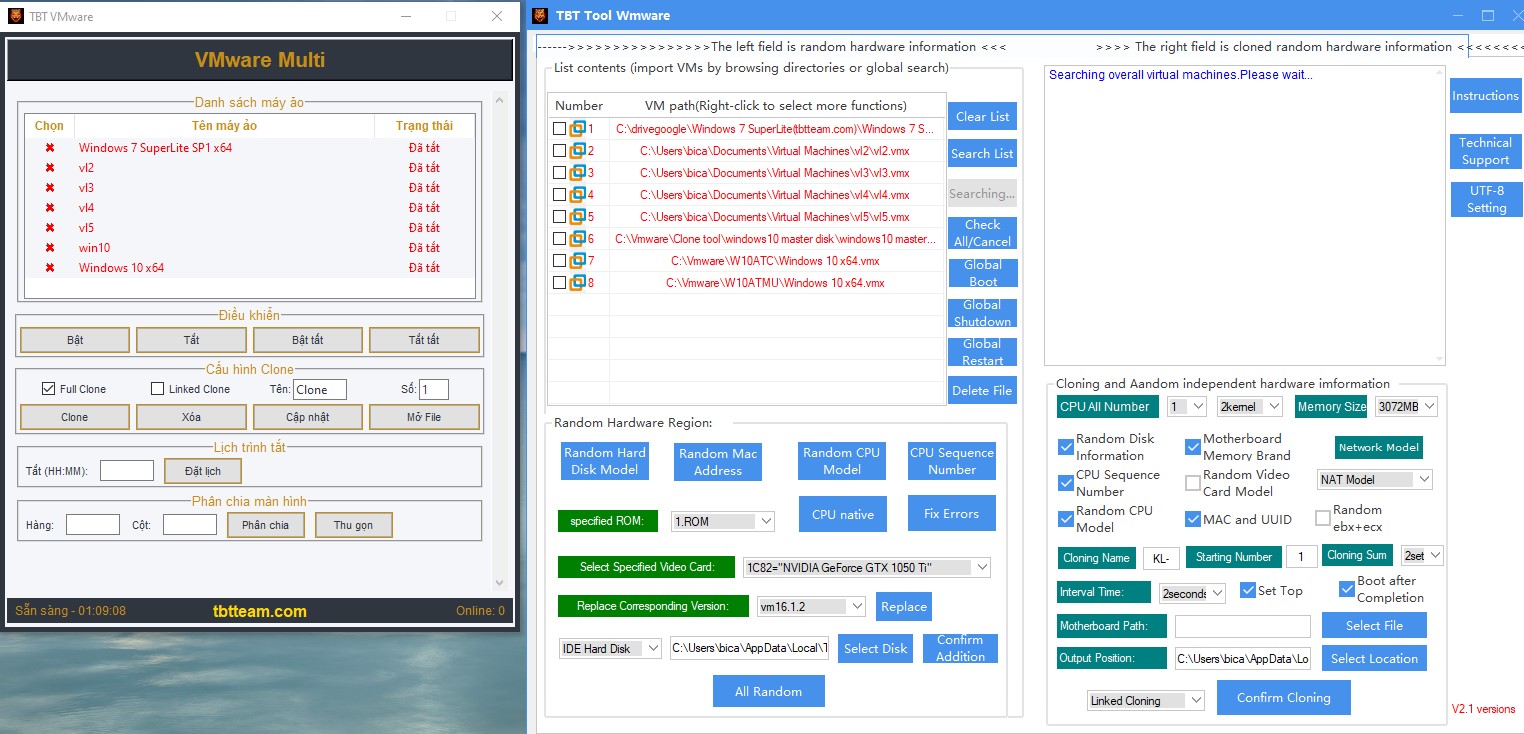Open the Linked Cloning mode dropdown
This screenshot has width=1524, height=734.
(x=1146, y=700)
